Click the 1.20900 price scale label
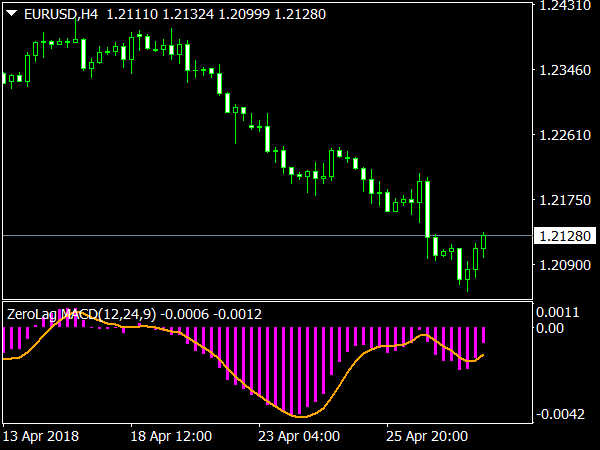 (x=565, y=265)
